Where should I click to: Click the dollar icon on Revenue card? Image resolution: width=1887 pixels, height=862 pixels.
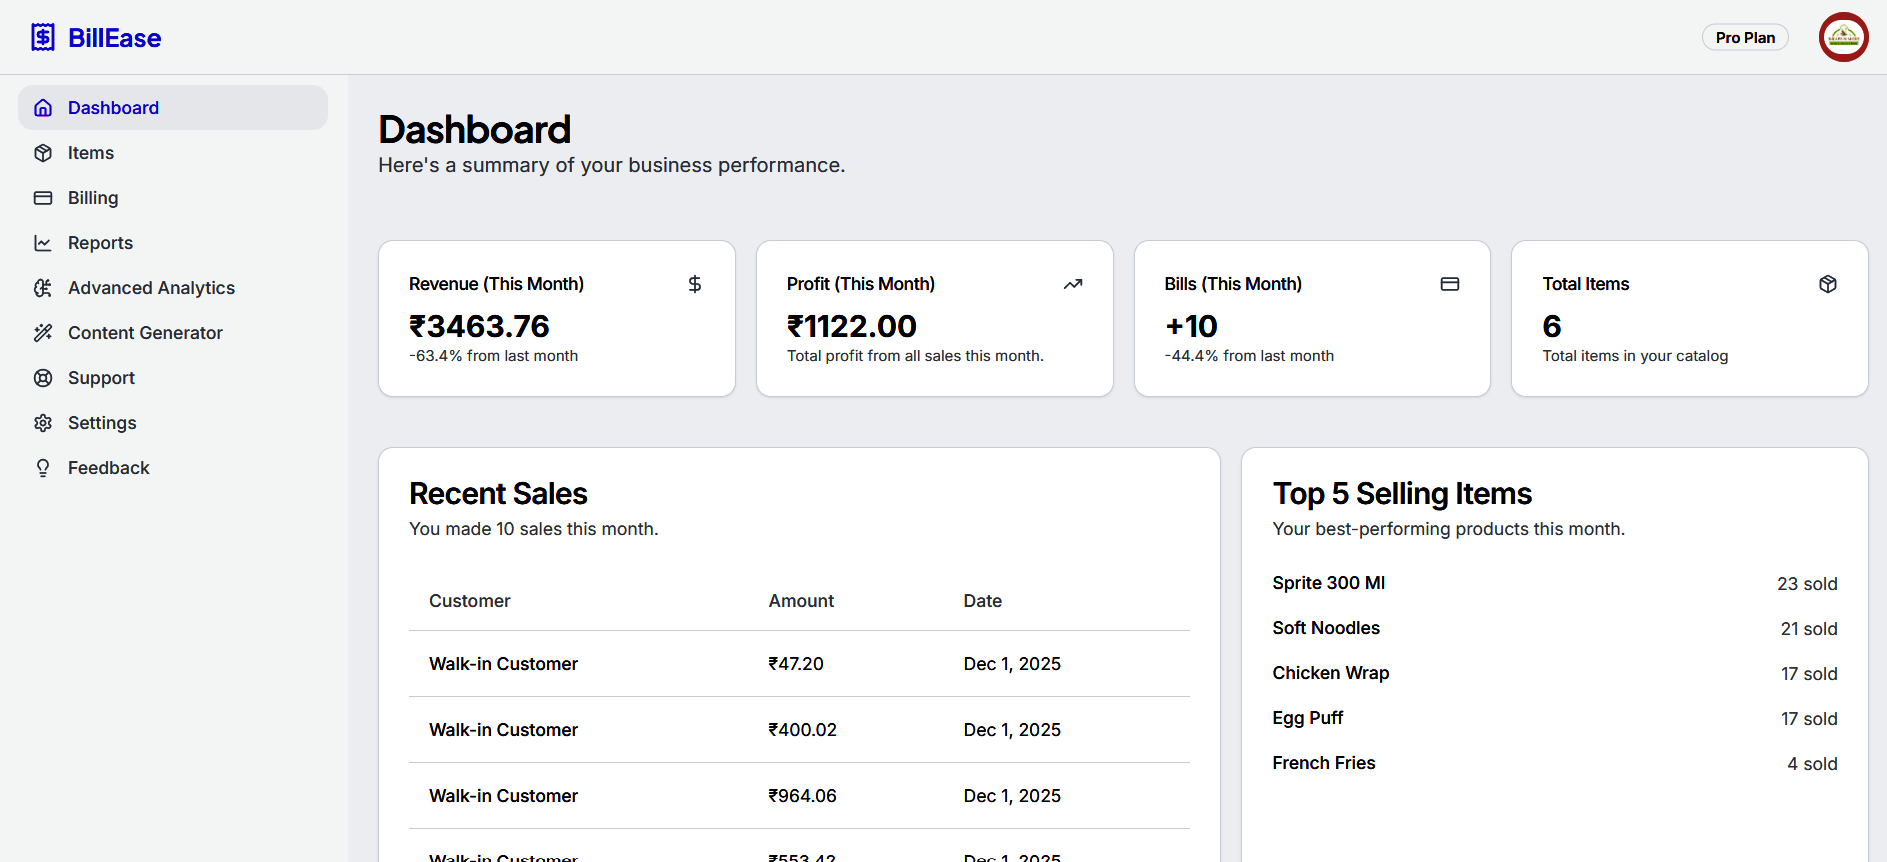[695, 284]
